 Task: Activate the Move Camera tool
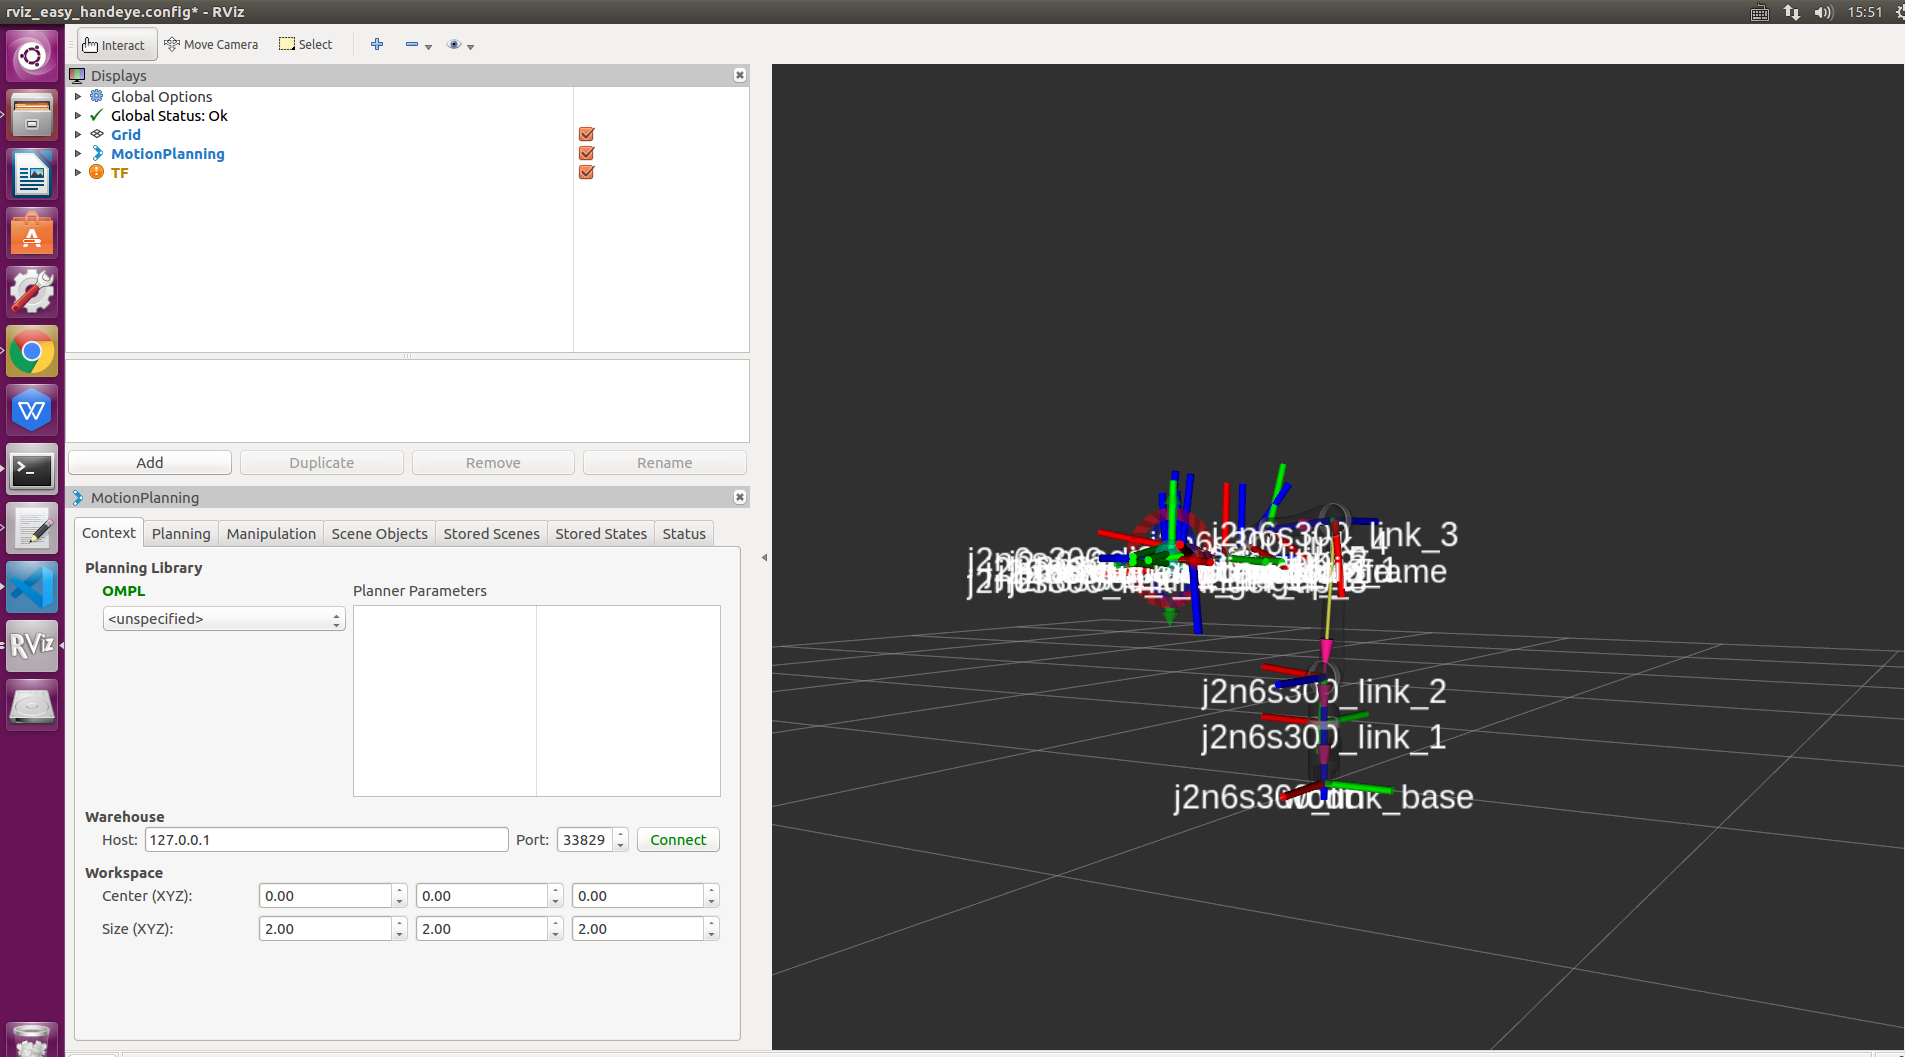pyautogui.click(x=210, y=44)
